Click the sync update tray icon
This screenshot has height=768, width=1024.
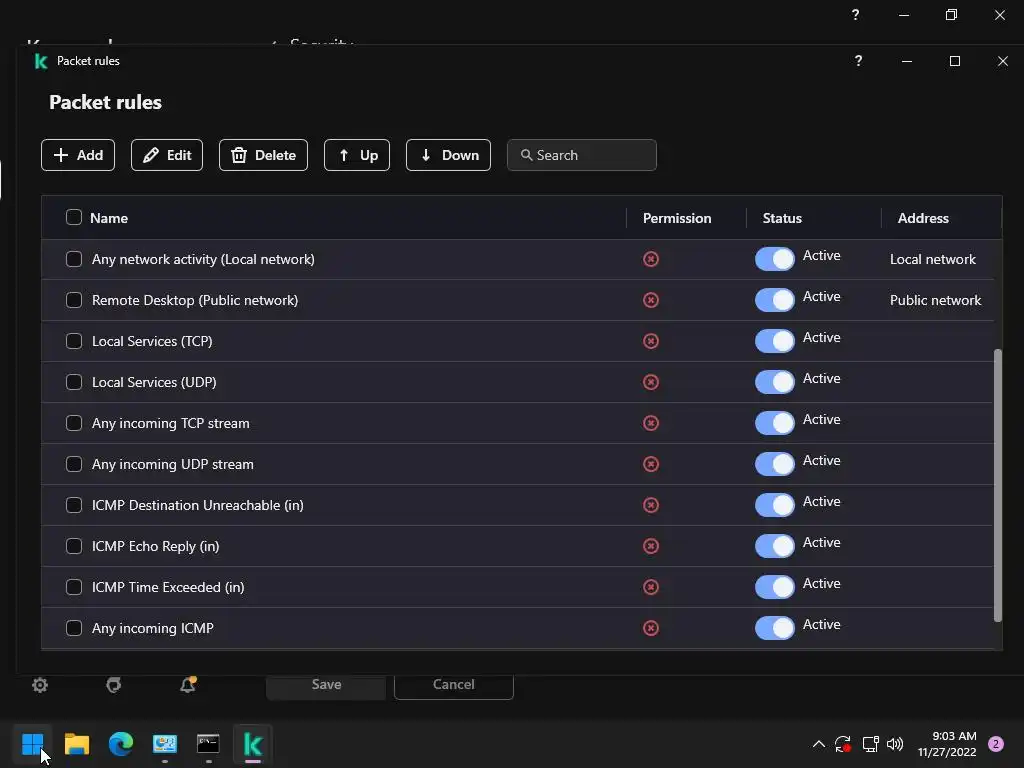(843, 744)
